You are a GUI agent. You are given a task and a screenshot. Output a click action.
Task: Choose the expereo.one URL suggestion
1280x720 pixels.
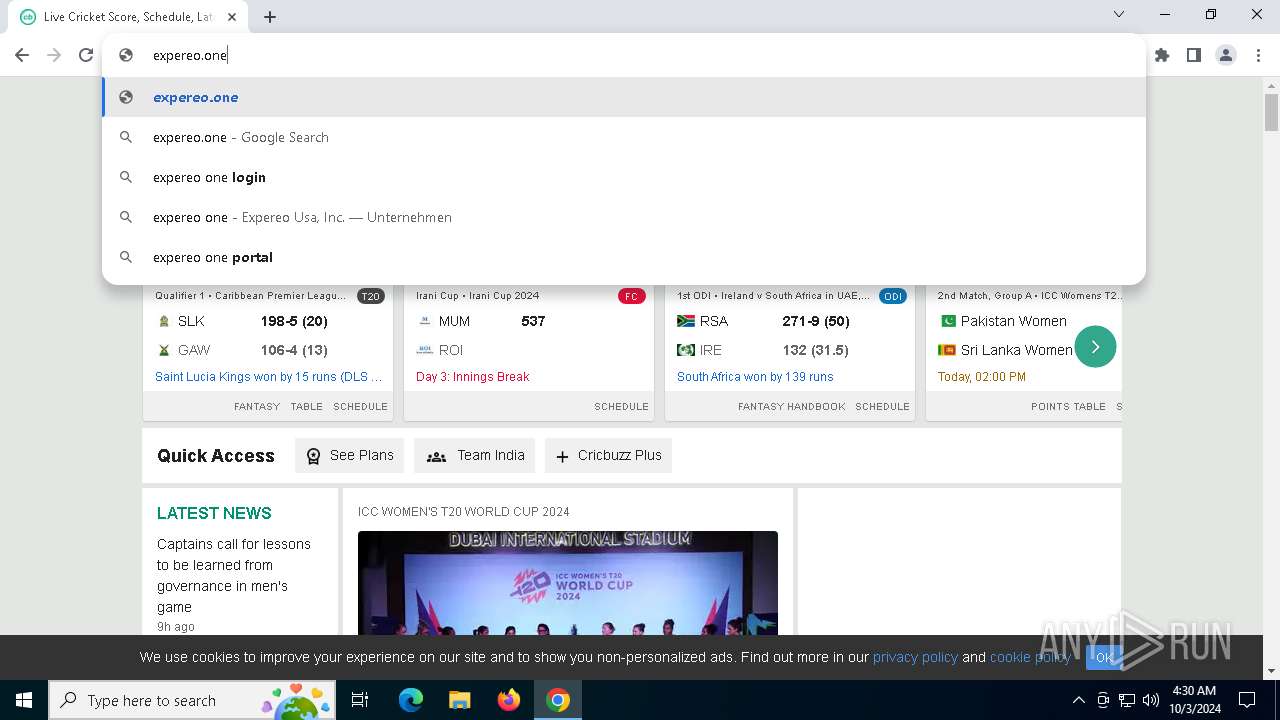tap(624, 97)
